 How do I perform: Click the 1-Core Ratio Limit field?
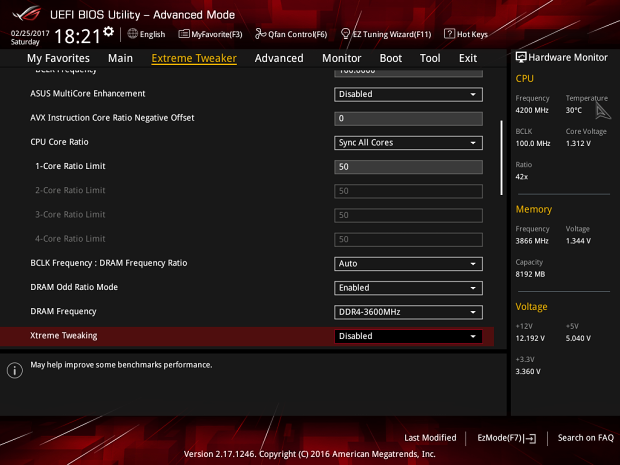click(408, 167)
